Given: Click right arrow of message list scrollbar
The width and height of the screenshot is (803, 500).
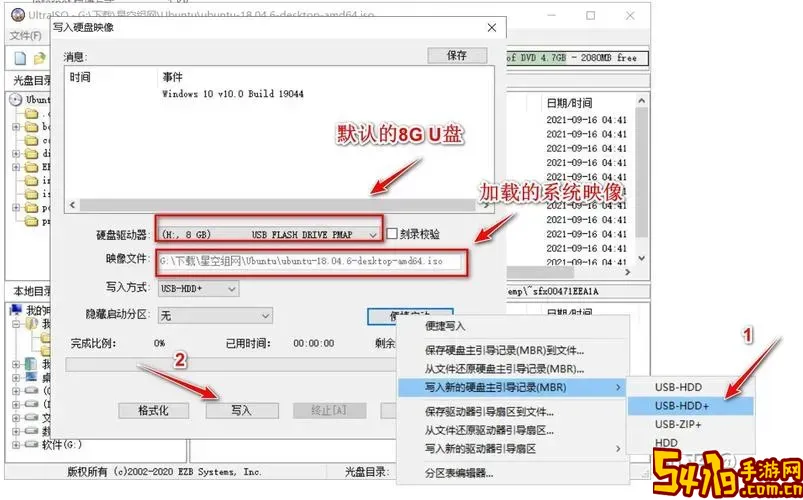Looking at the screenshot, I should pyautogui.click(x=486, y=205).
